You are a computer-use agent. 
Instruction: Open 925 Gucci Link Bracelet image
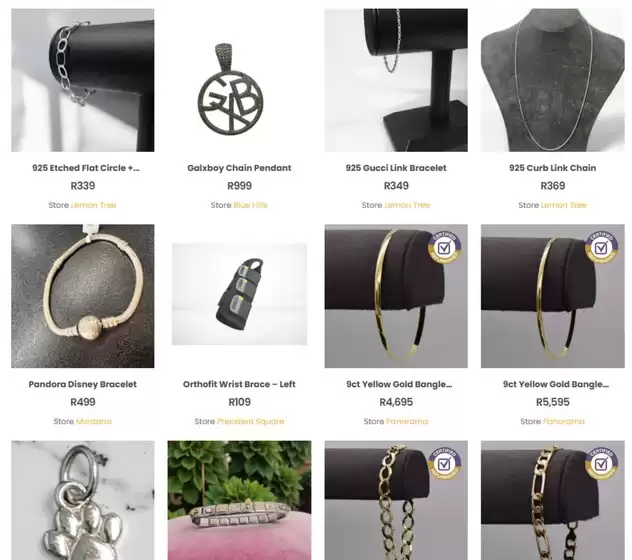396,80
